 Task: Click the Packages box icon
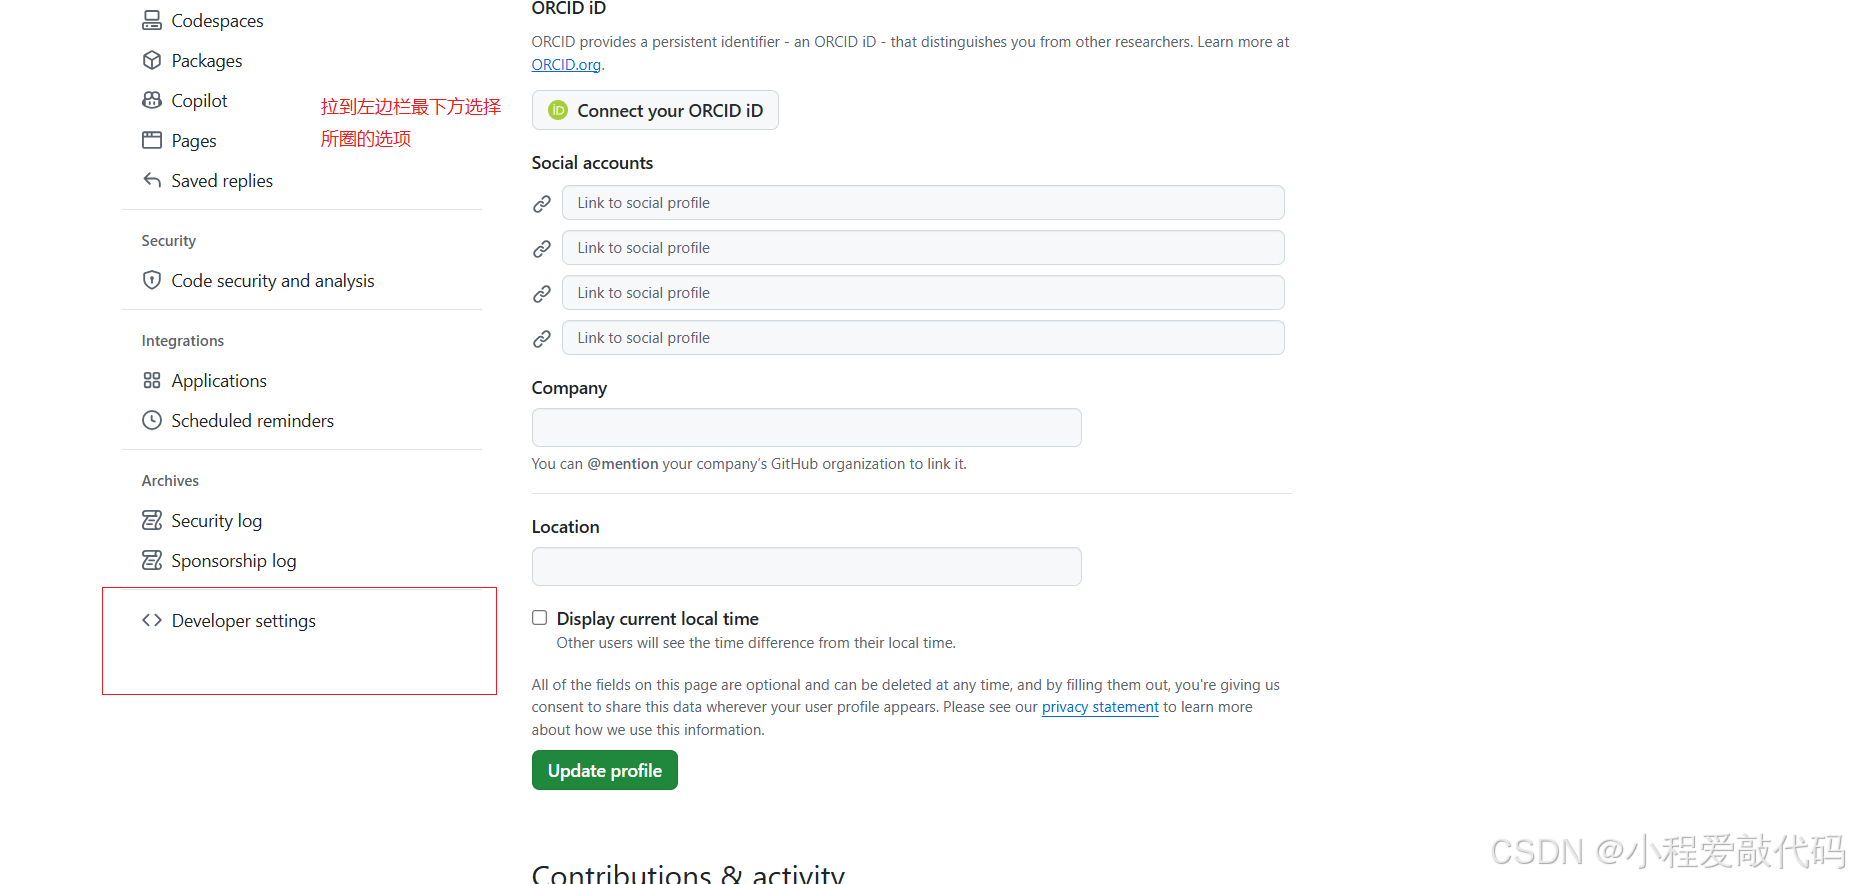pos(152,60)
